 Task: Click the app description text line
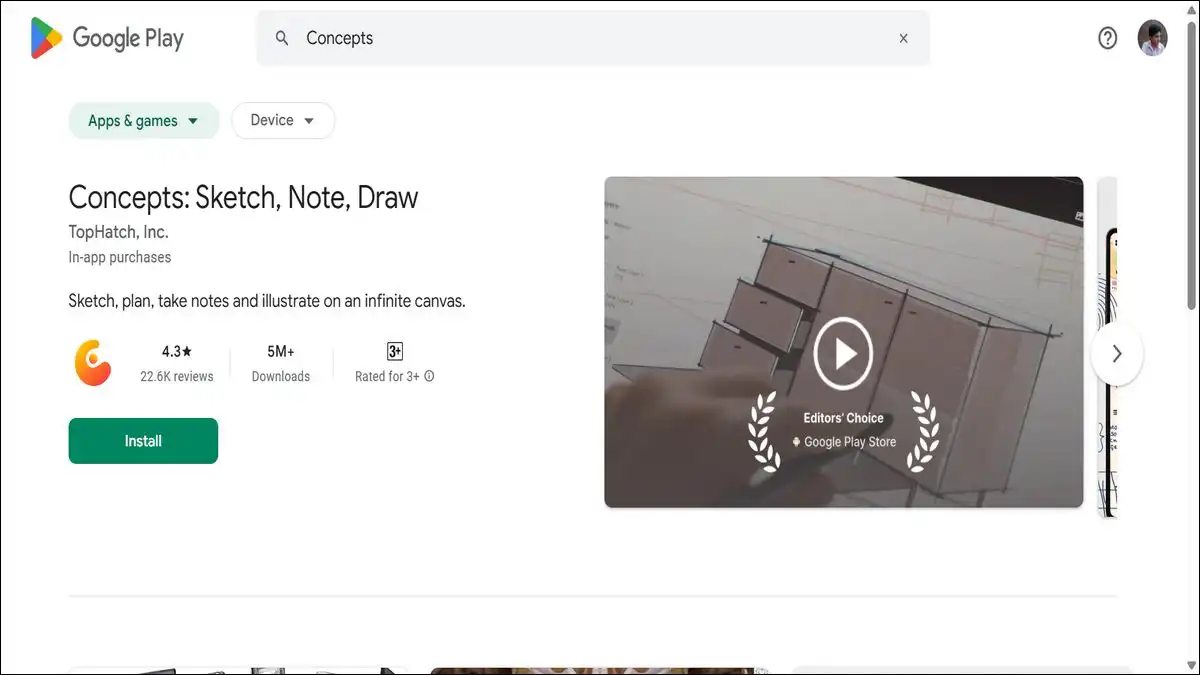[267, 300]
